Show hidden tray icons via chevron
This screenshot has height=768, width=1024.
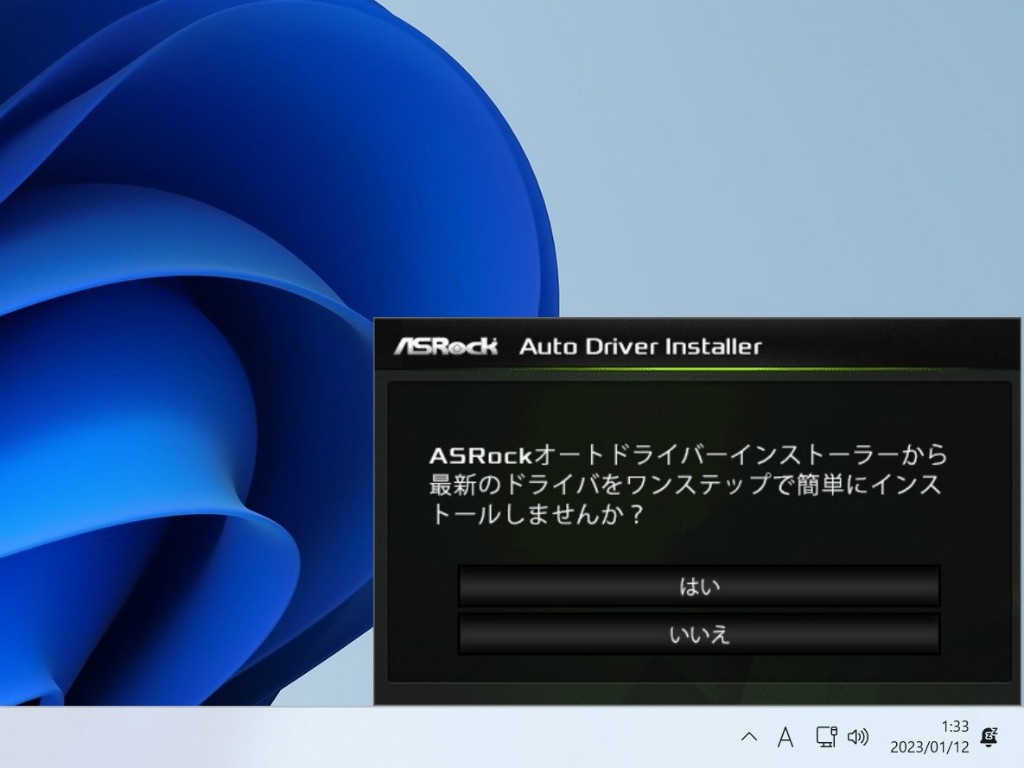click(x=748, y=737)
